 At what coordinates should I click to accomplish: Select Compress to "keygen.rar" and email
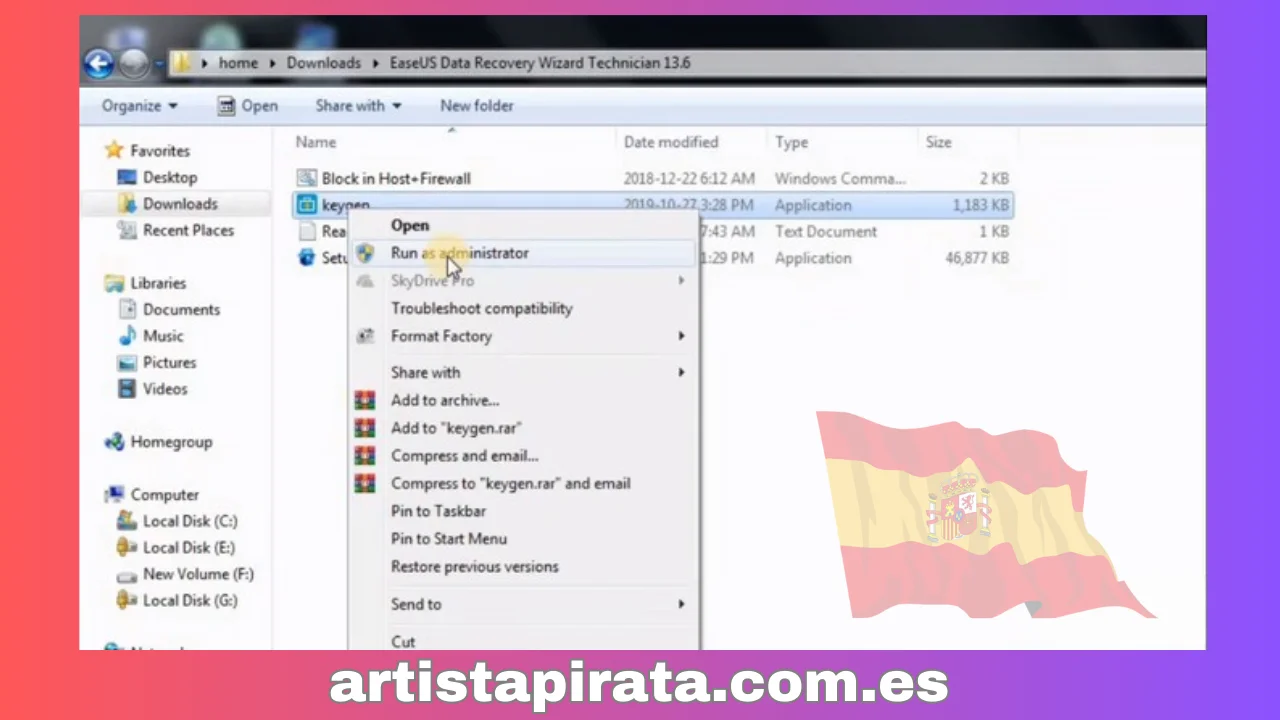point(511,484)
